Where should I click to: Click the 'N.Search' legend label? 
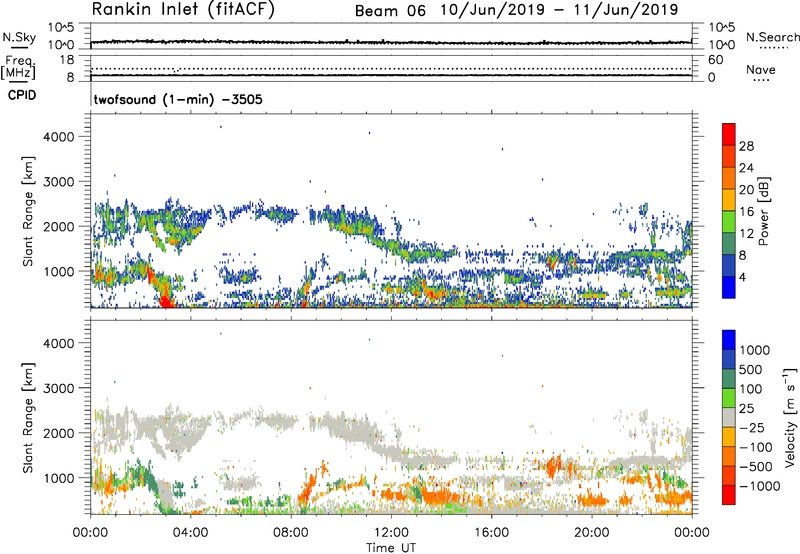coord(773,37)
